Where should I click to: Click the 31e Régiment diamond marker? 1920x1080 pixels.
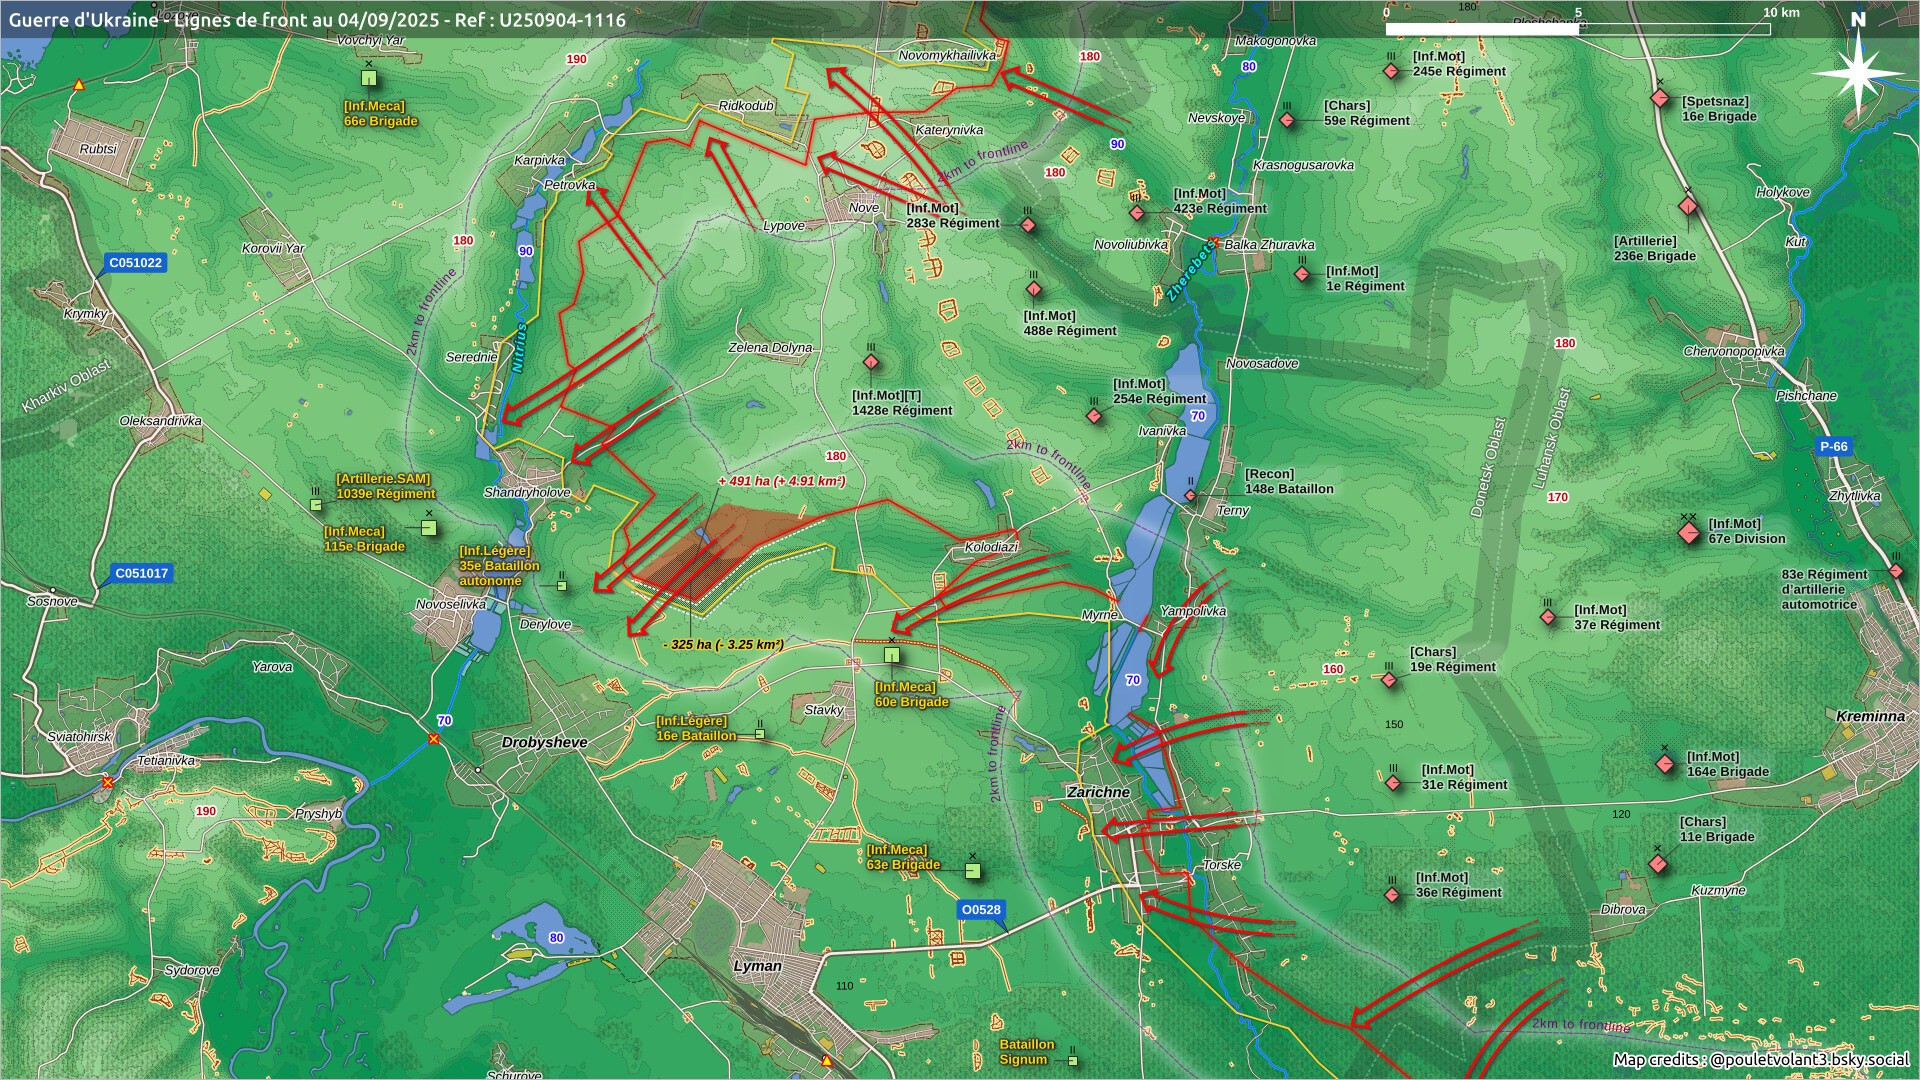pyautogui.click(x=1393, y=782)
